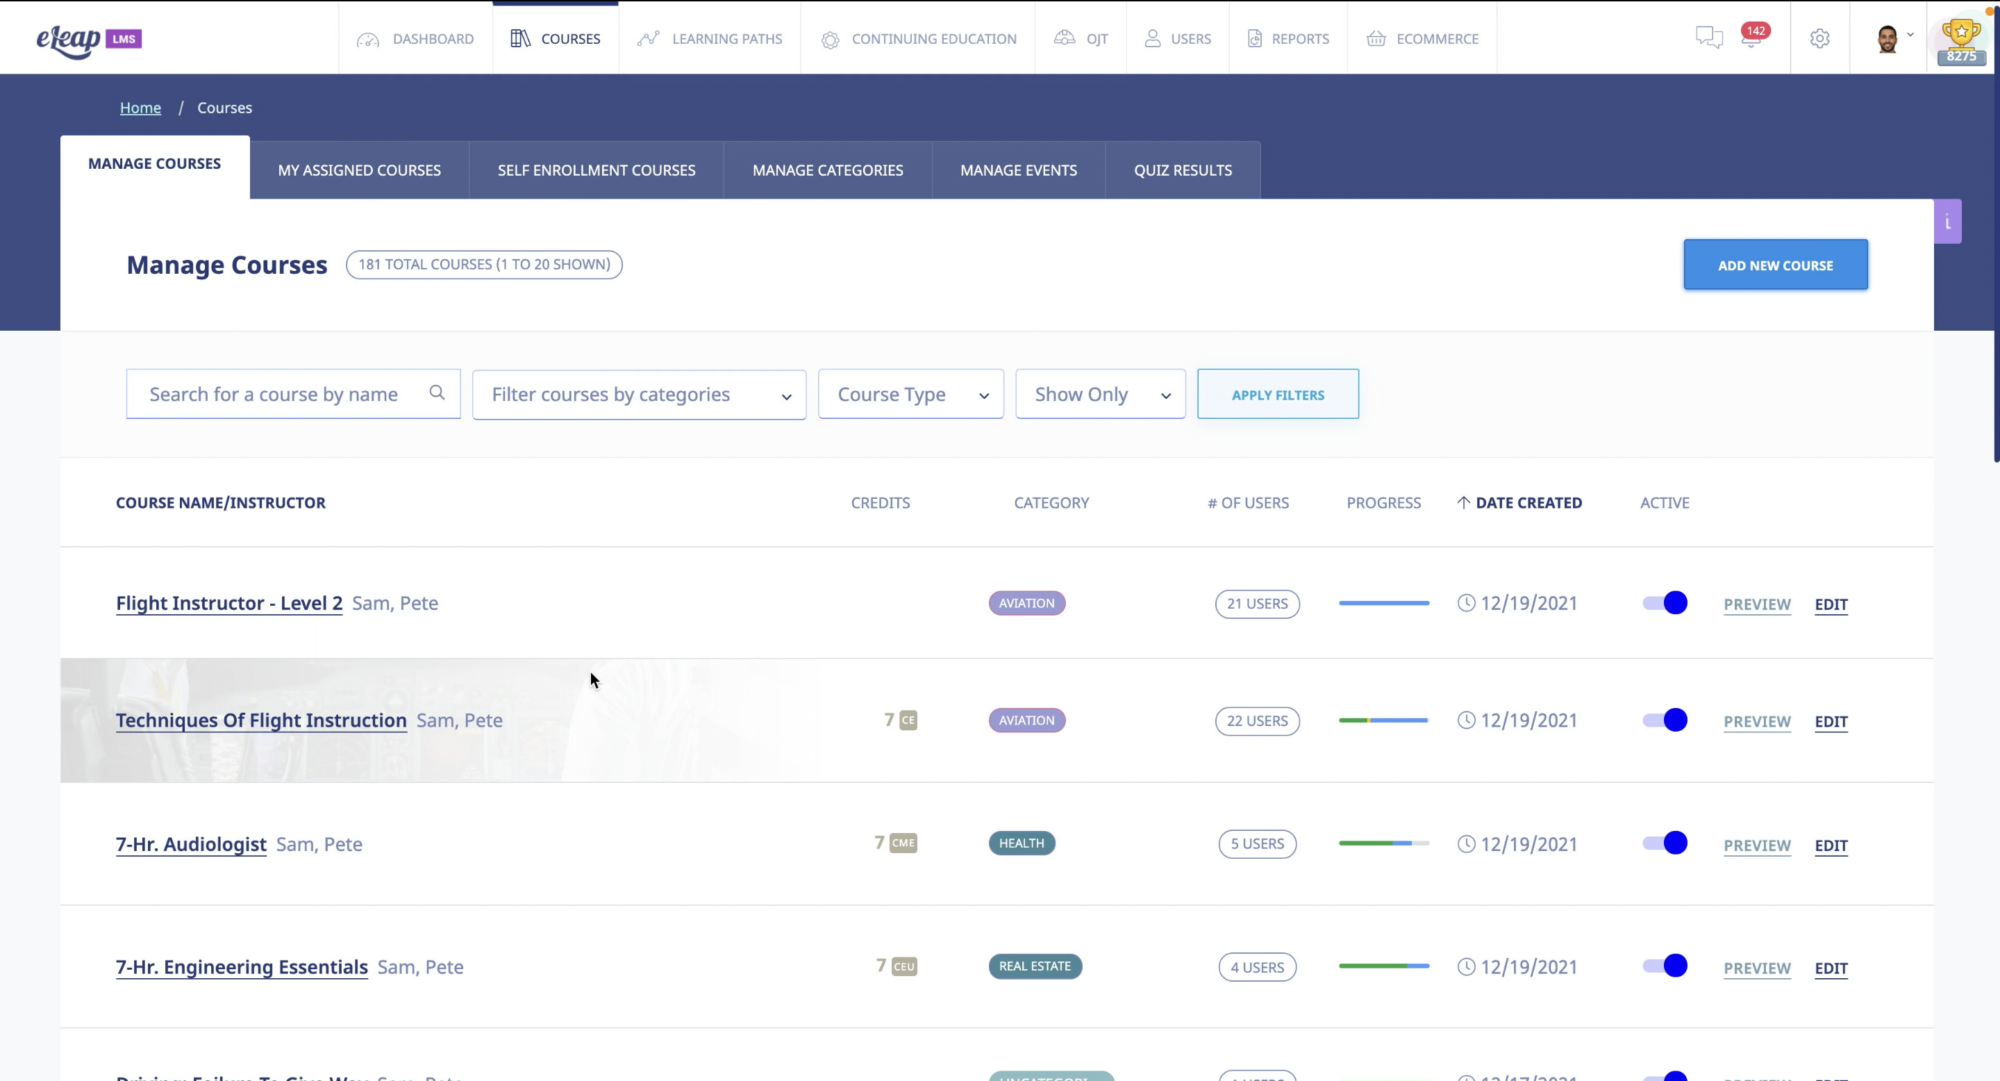Viewport: 2000px width, 1081px height.
Task: Check the 142 unread notifications
Action: pos(1753,37)
